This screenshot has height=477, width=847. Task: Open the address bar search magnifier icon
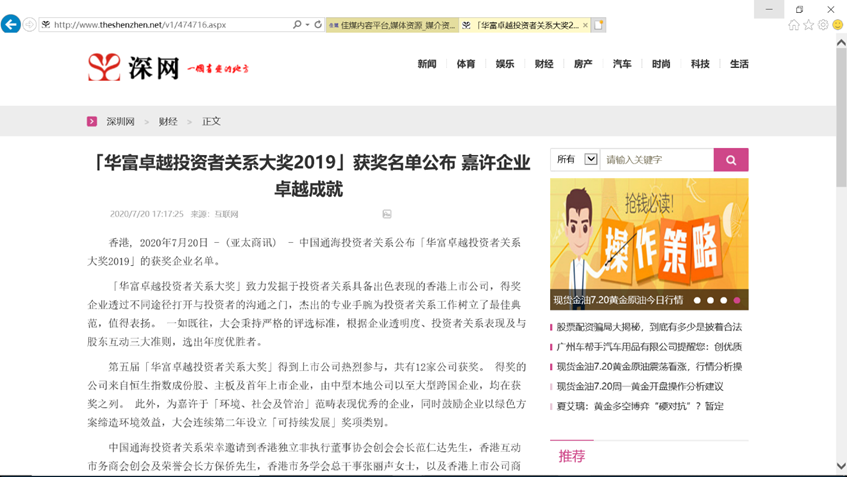pyautogui.click(x=297, y=24)
